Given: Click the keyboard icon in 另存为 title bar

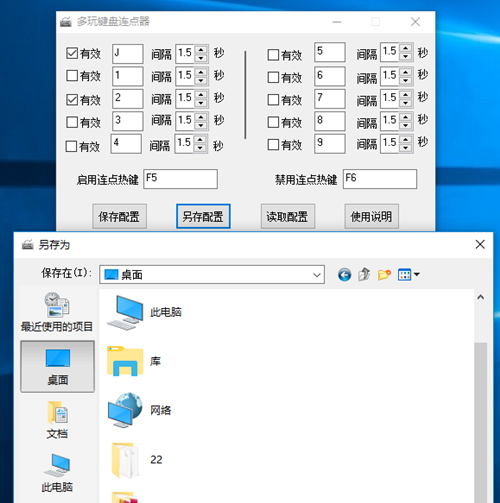Looking at the screenshot, I should pos(28,245).
